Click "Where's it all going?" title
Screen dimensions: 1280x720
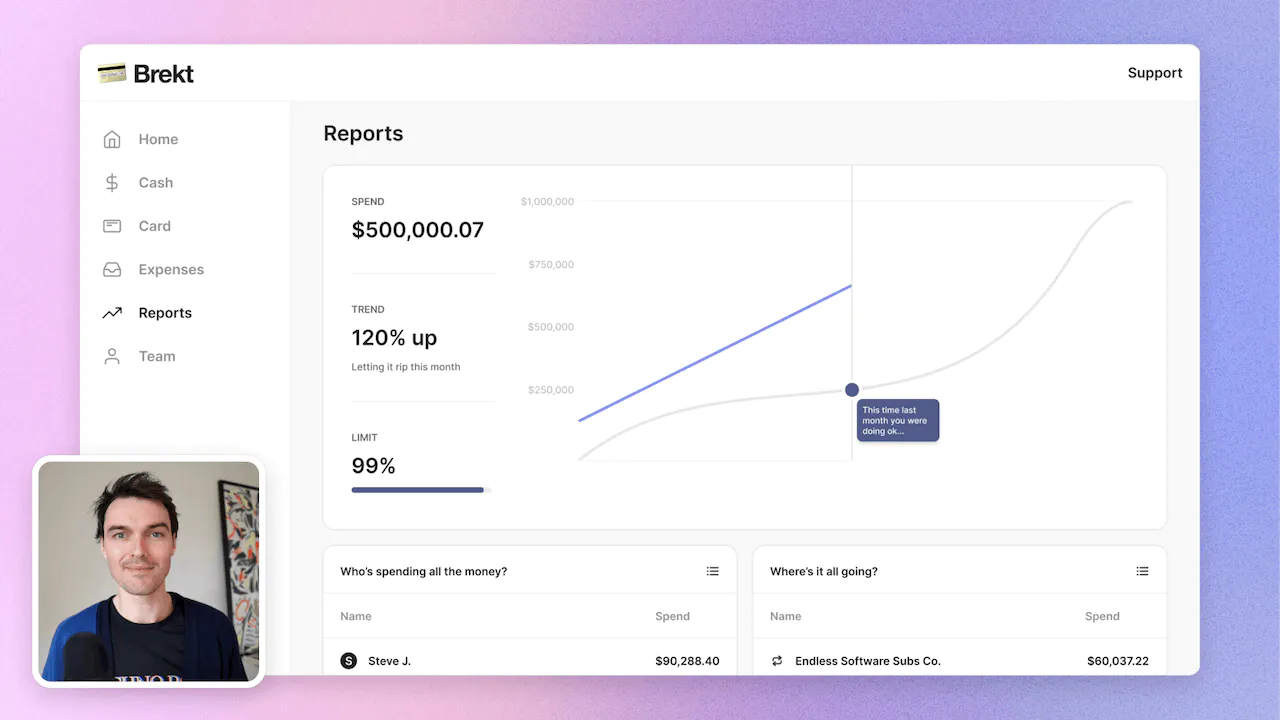[824, 572]
